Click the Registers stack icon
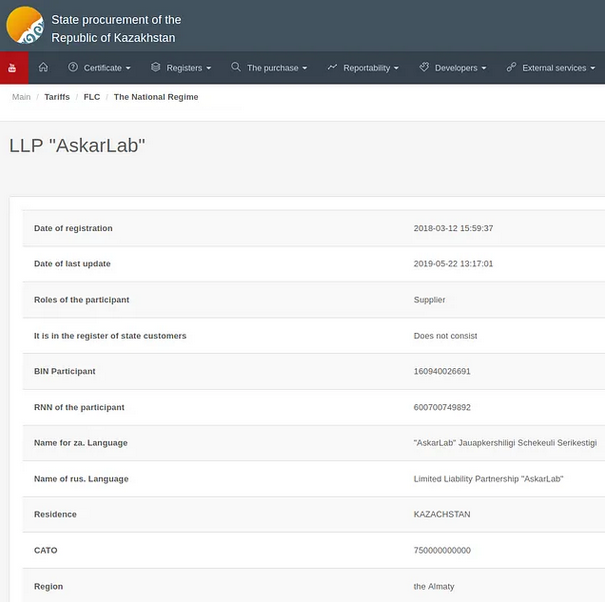Screen dimensions: 605x603 click(156, 68)
